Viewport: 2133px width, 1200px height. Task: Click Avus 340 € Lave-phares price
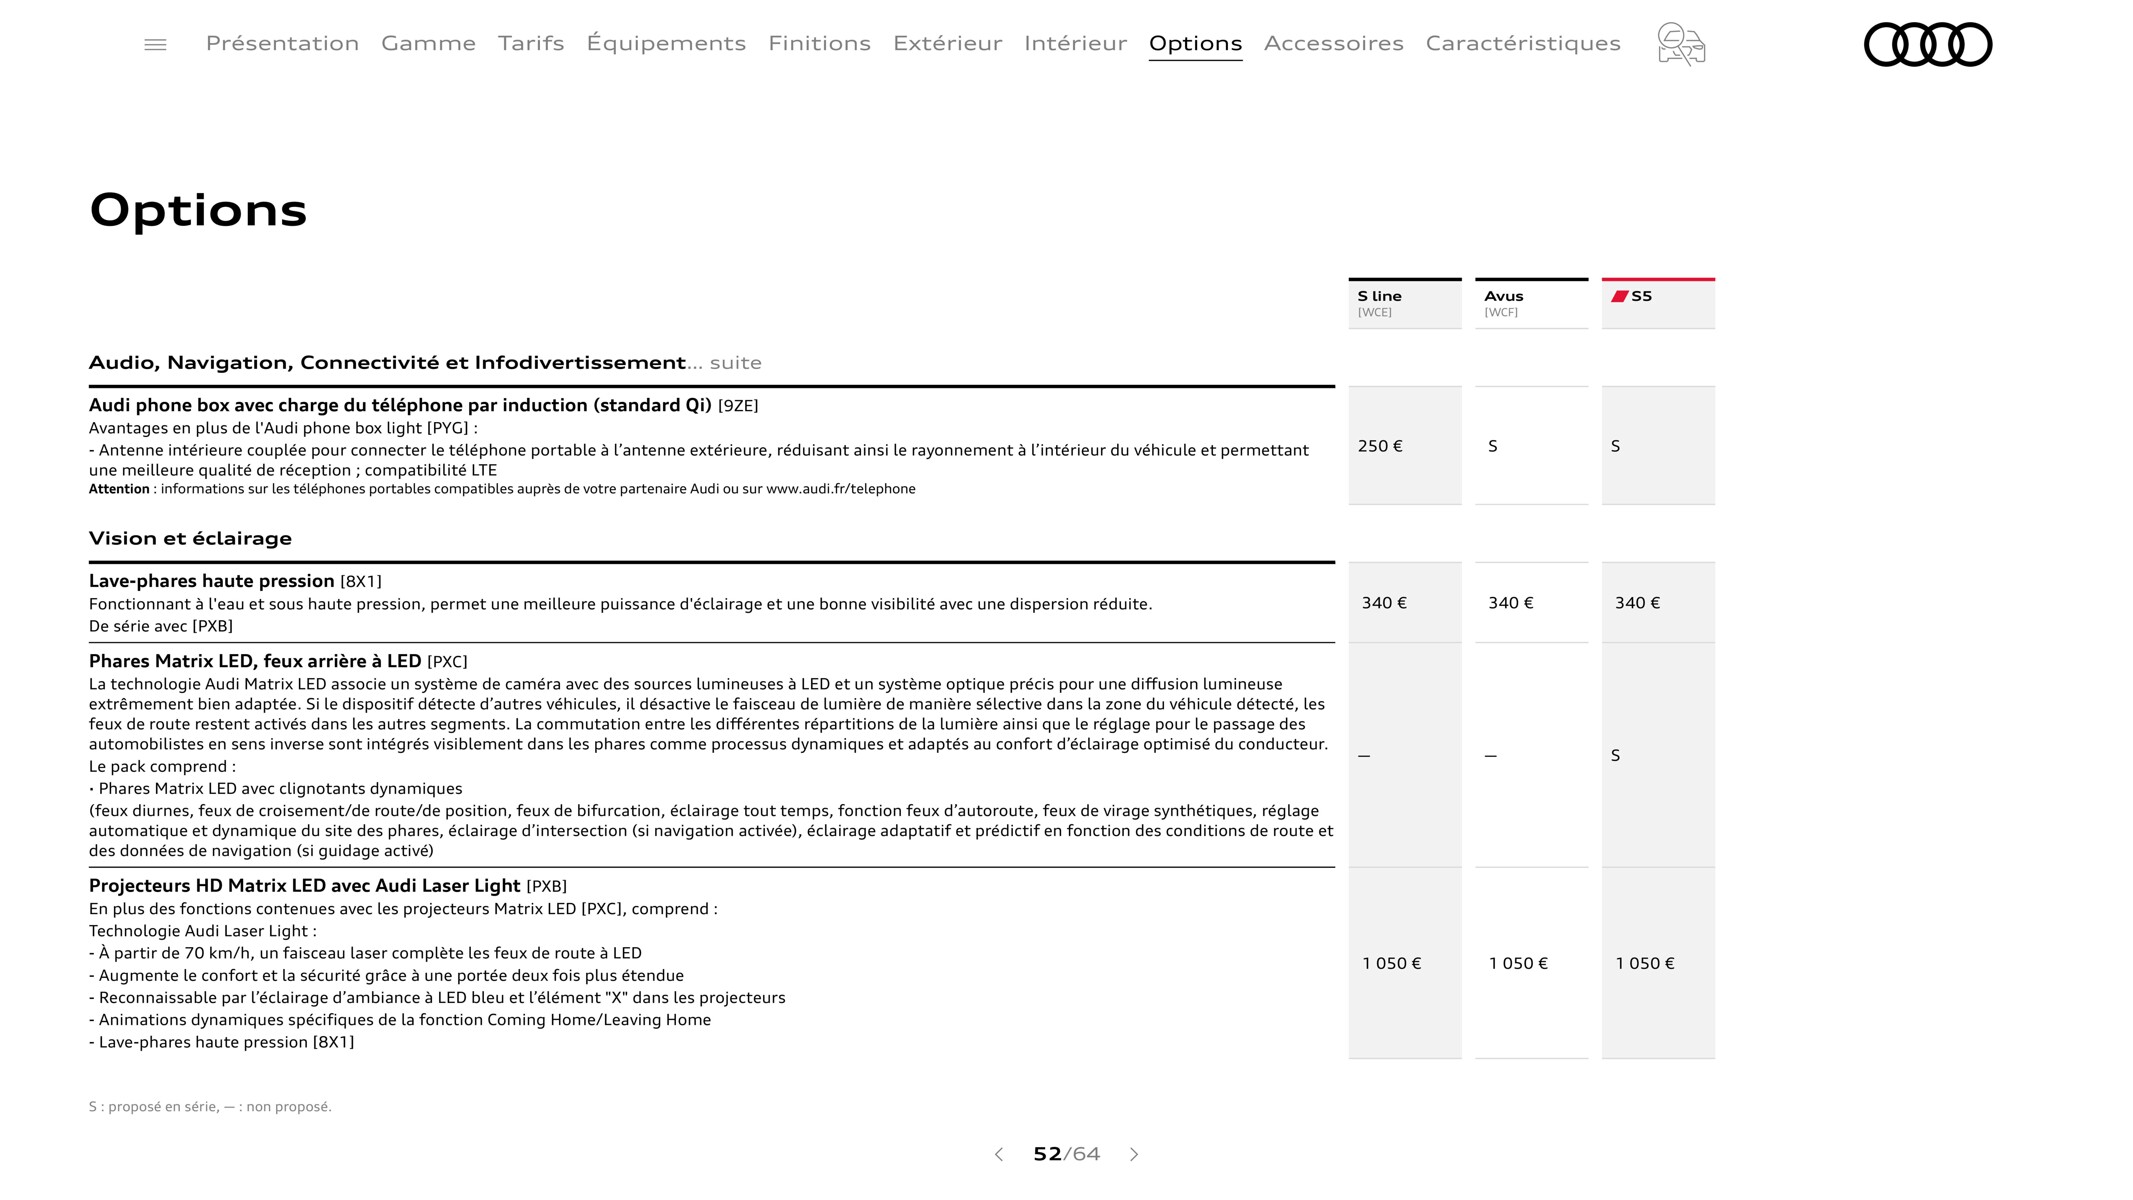tap(1531, 603)
